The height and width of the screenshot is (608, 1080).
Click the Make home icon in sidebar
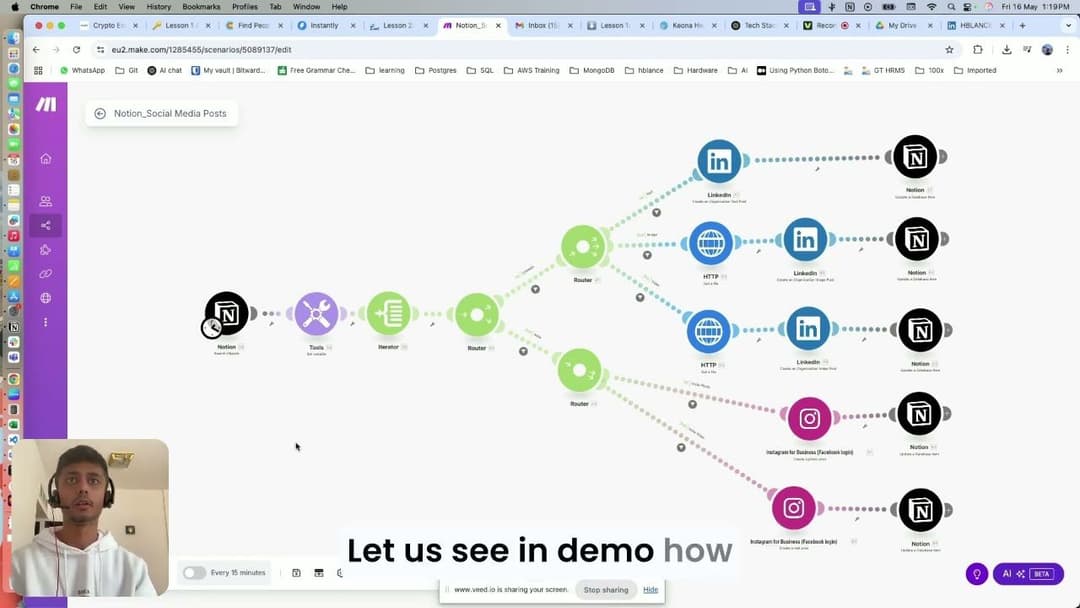[x=45, y=158]
